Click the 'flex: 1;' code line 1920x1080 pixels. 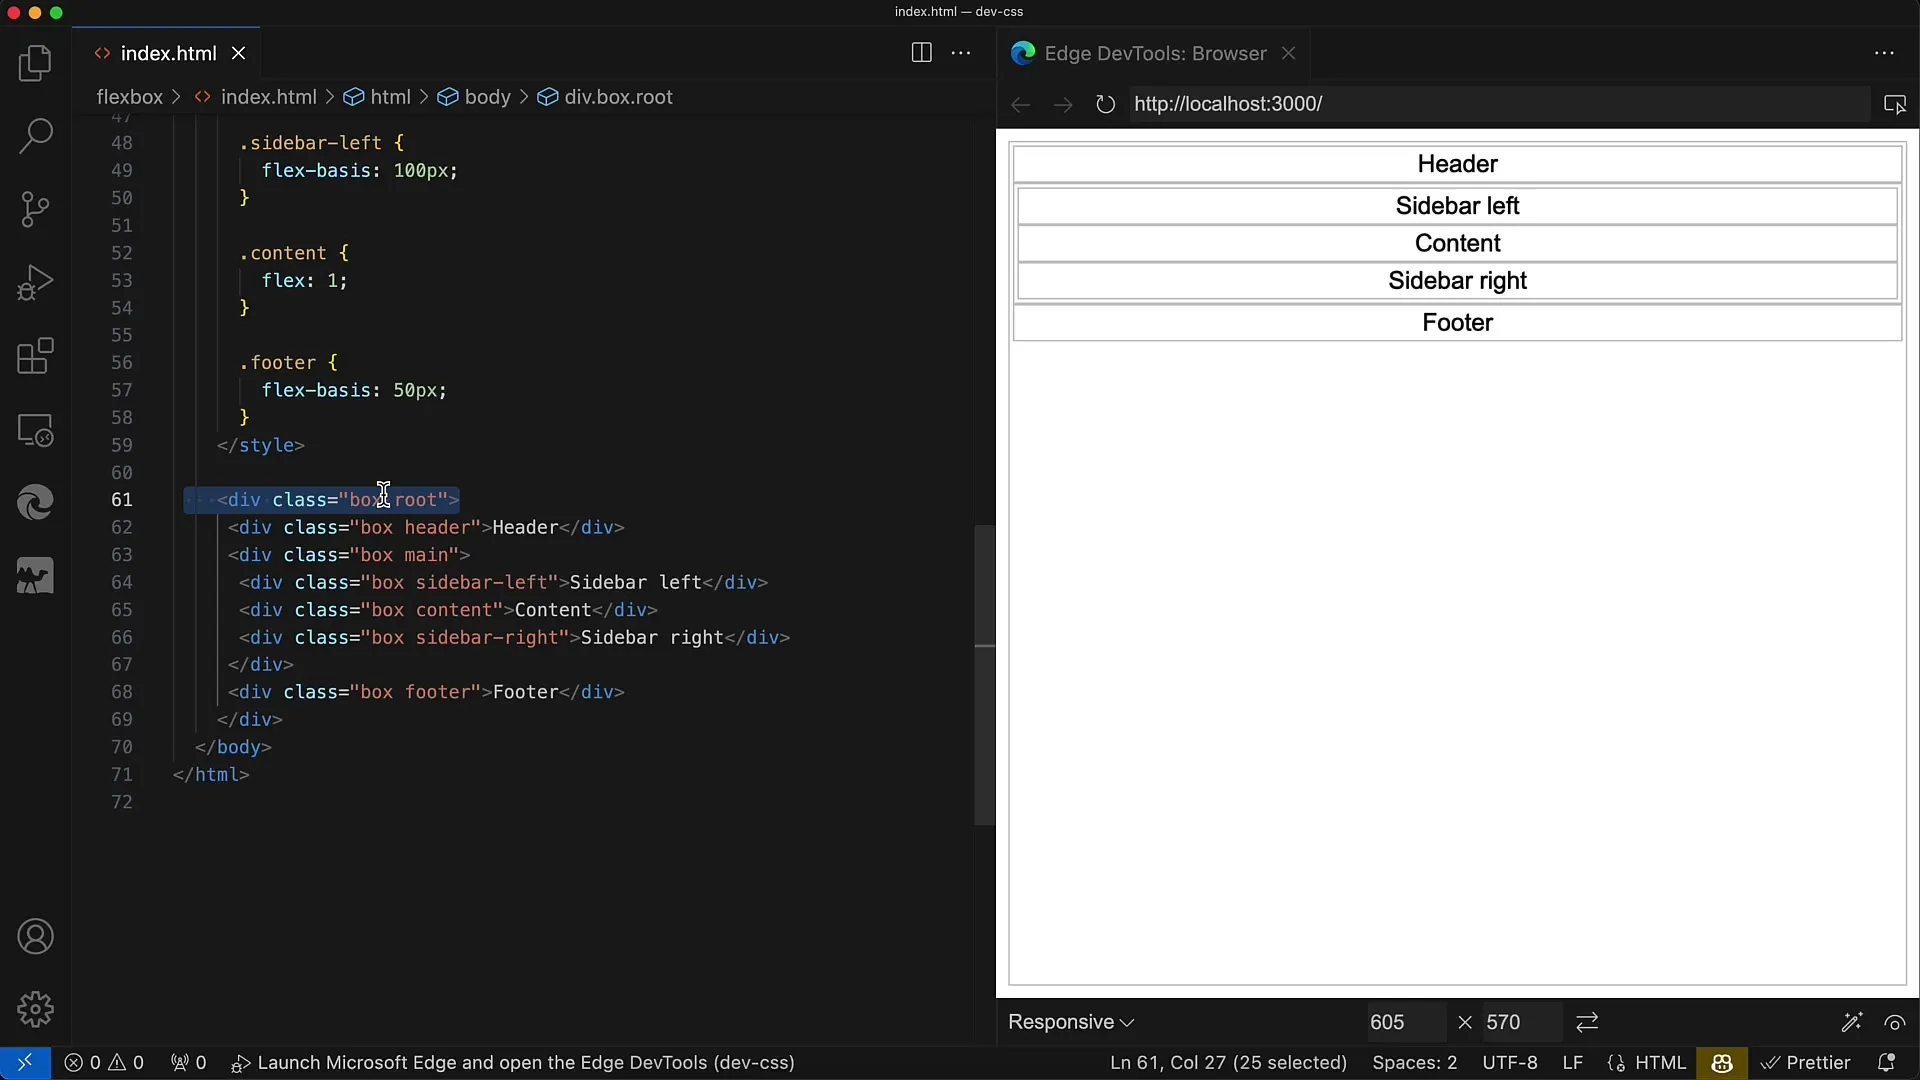304,281
